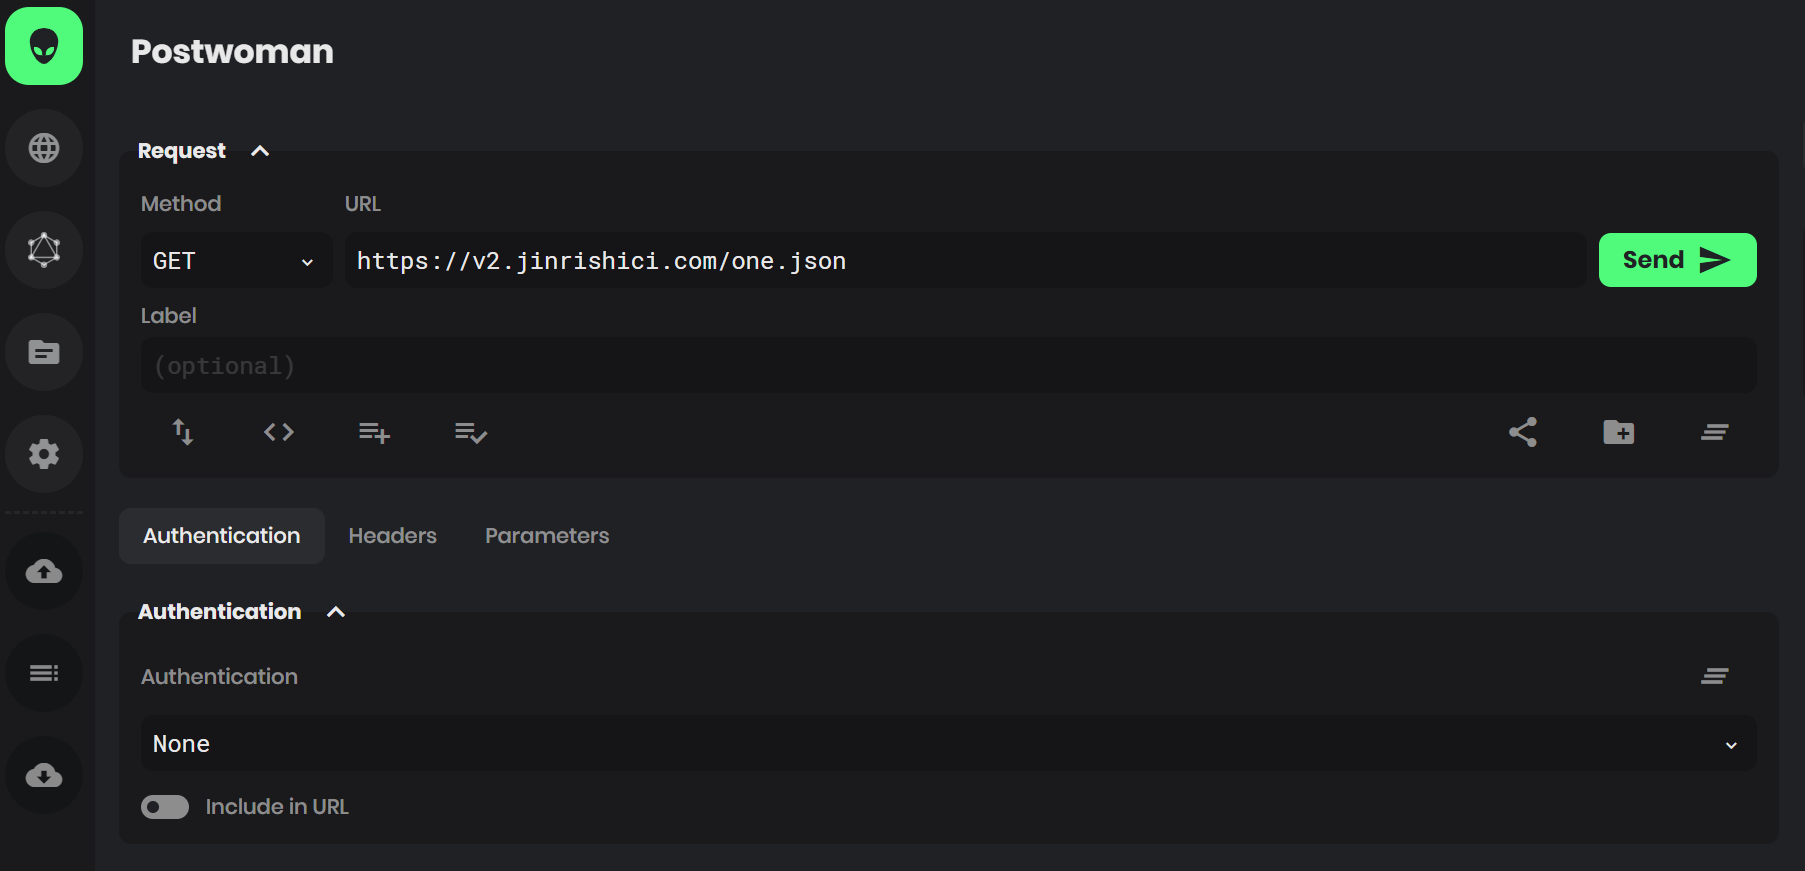Click the URL input field
Screen dimensions: 1805x871
pos(965,261)
